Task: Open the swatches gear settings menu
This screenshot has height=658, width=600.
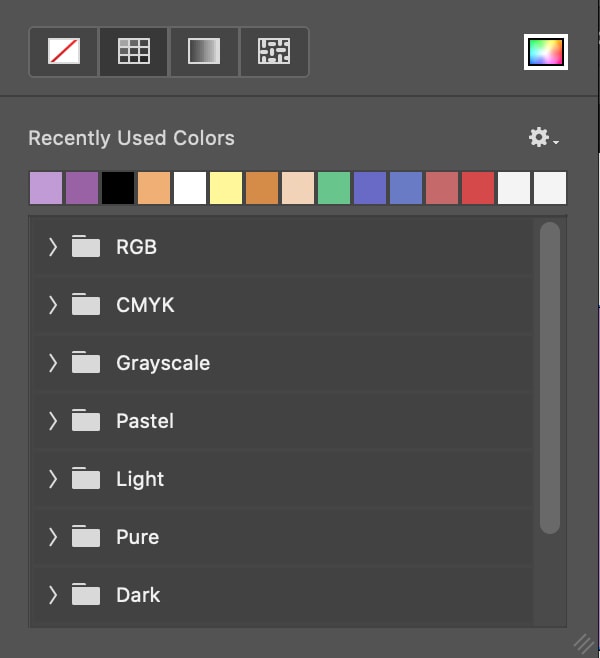Action: click(x=541, y=138)
